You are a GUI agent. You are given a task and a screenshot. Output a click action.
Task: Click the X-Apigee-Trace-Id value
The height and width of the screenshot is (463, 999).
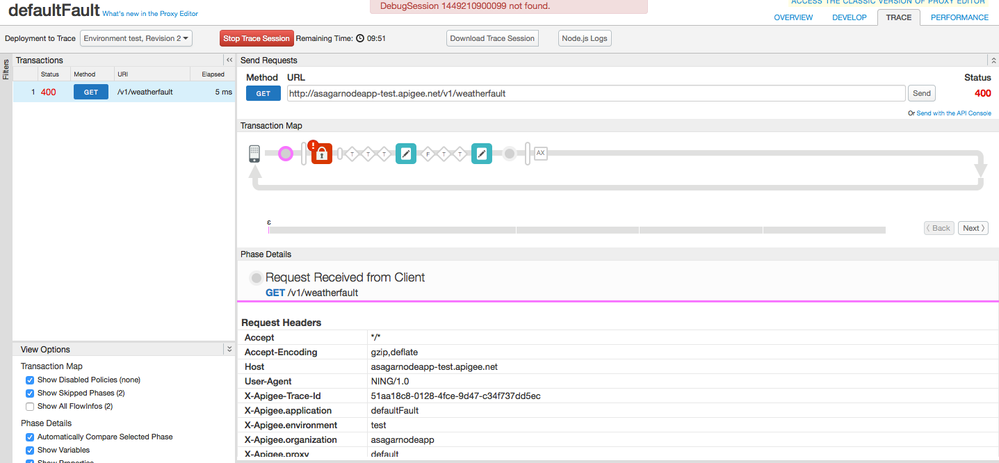(456, 396)
